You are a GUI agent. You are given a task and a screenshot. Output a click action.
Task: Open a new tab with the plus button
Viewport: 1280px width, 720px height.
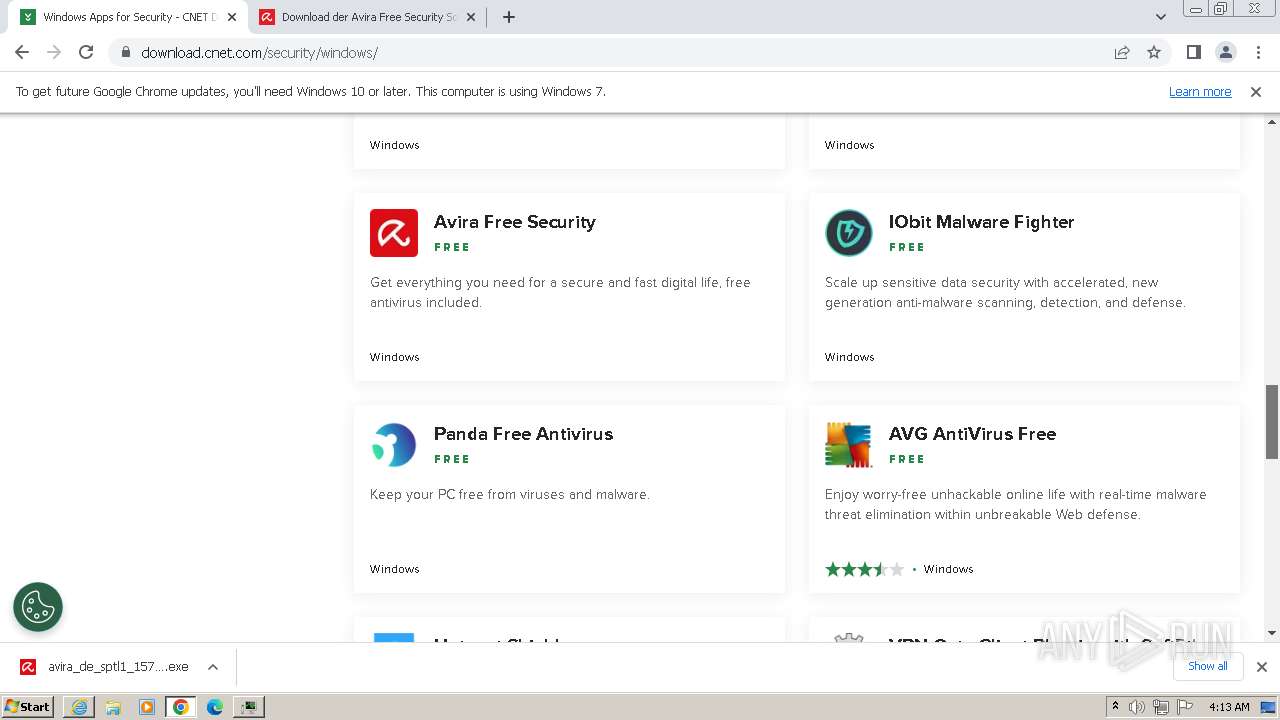pyautogui.click(x=509, y=17)
